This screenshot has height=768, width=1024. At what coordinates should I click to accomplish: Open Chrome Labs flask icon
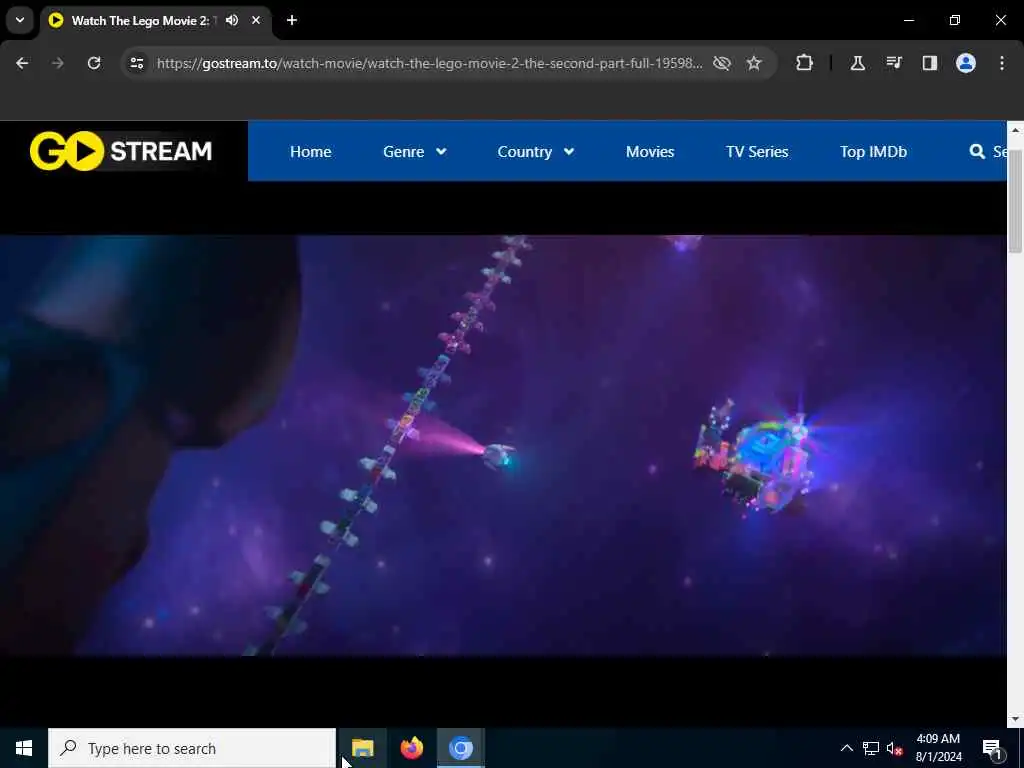[857, 63]
